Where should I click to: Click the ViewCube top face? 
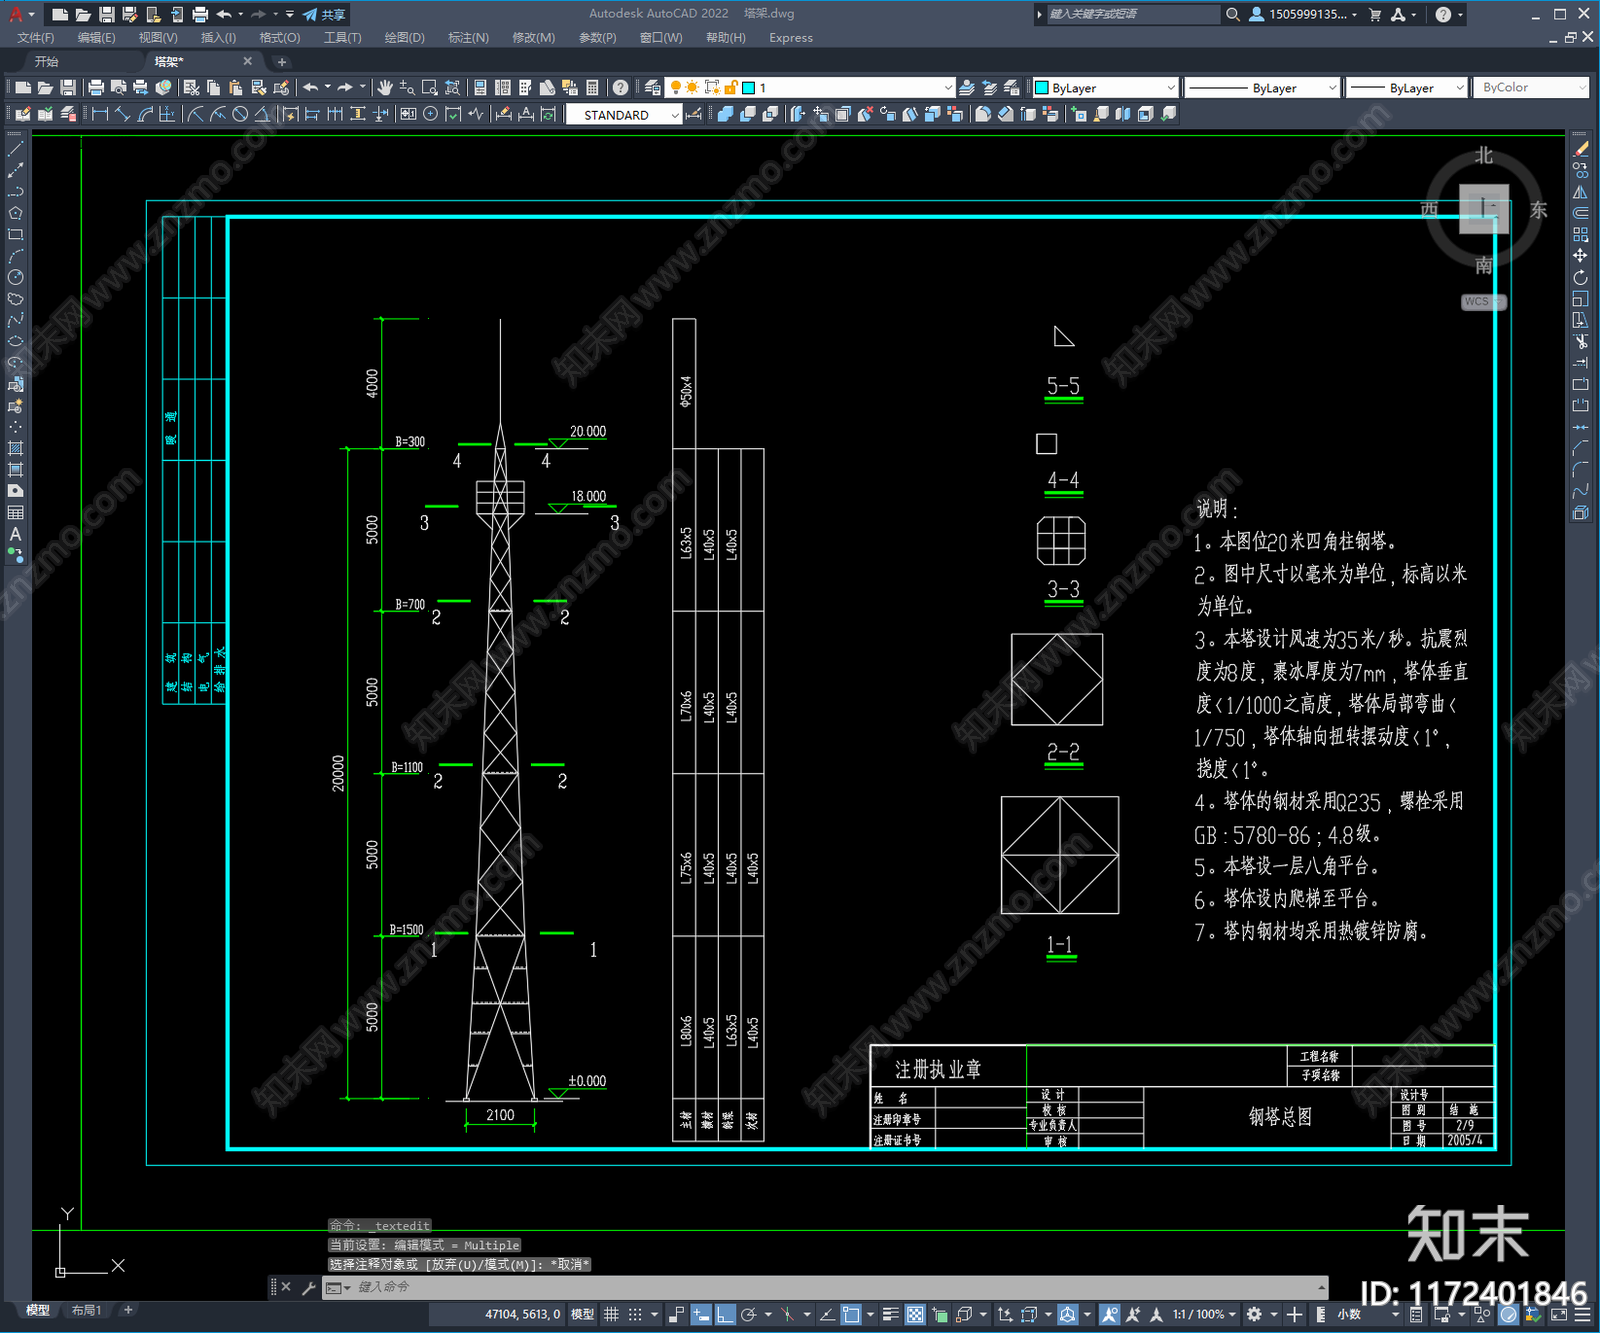point(1484,209)
